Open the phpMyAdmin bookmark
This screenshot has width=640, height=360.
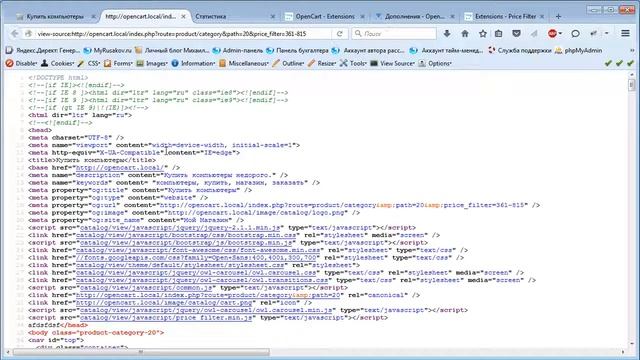pyautogui.click(x=578, y=51)
